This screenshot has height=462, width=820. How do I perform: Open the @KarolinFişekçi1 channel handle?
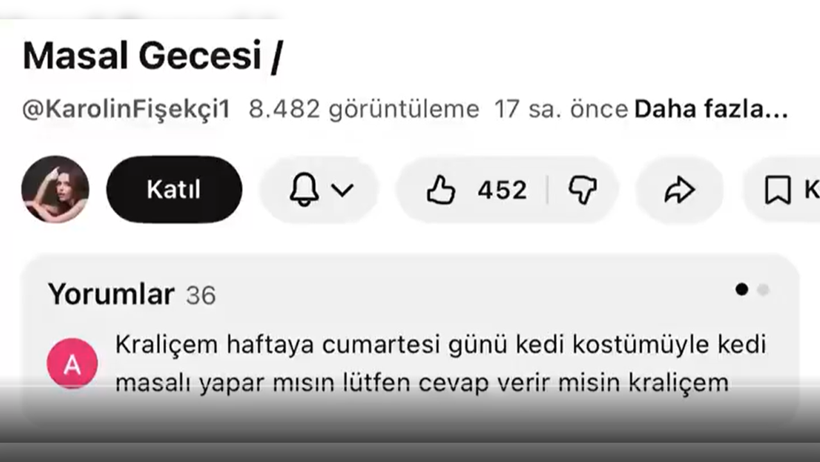126,109
